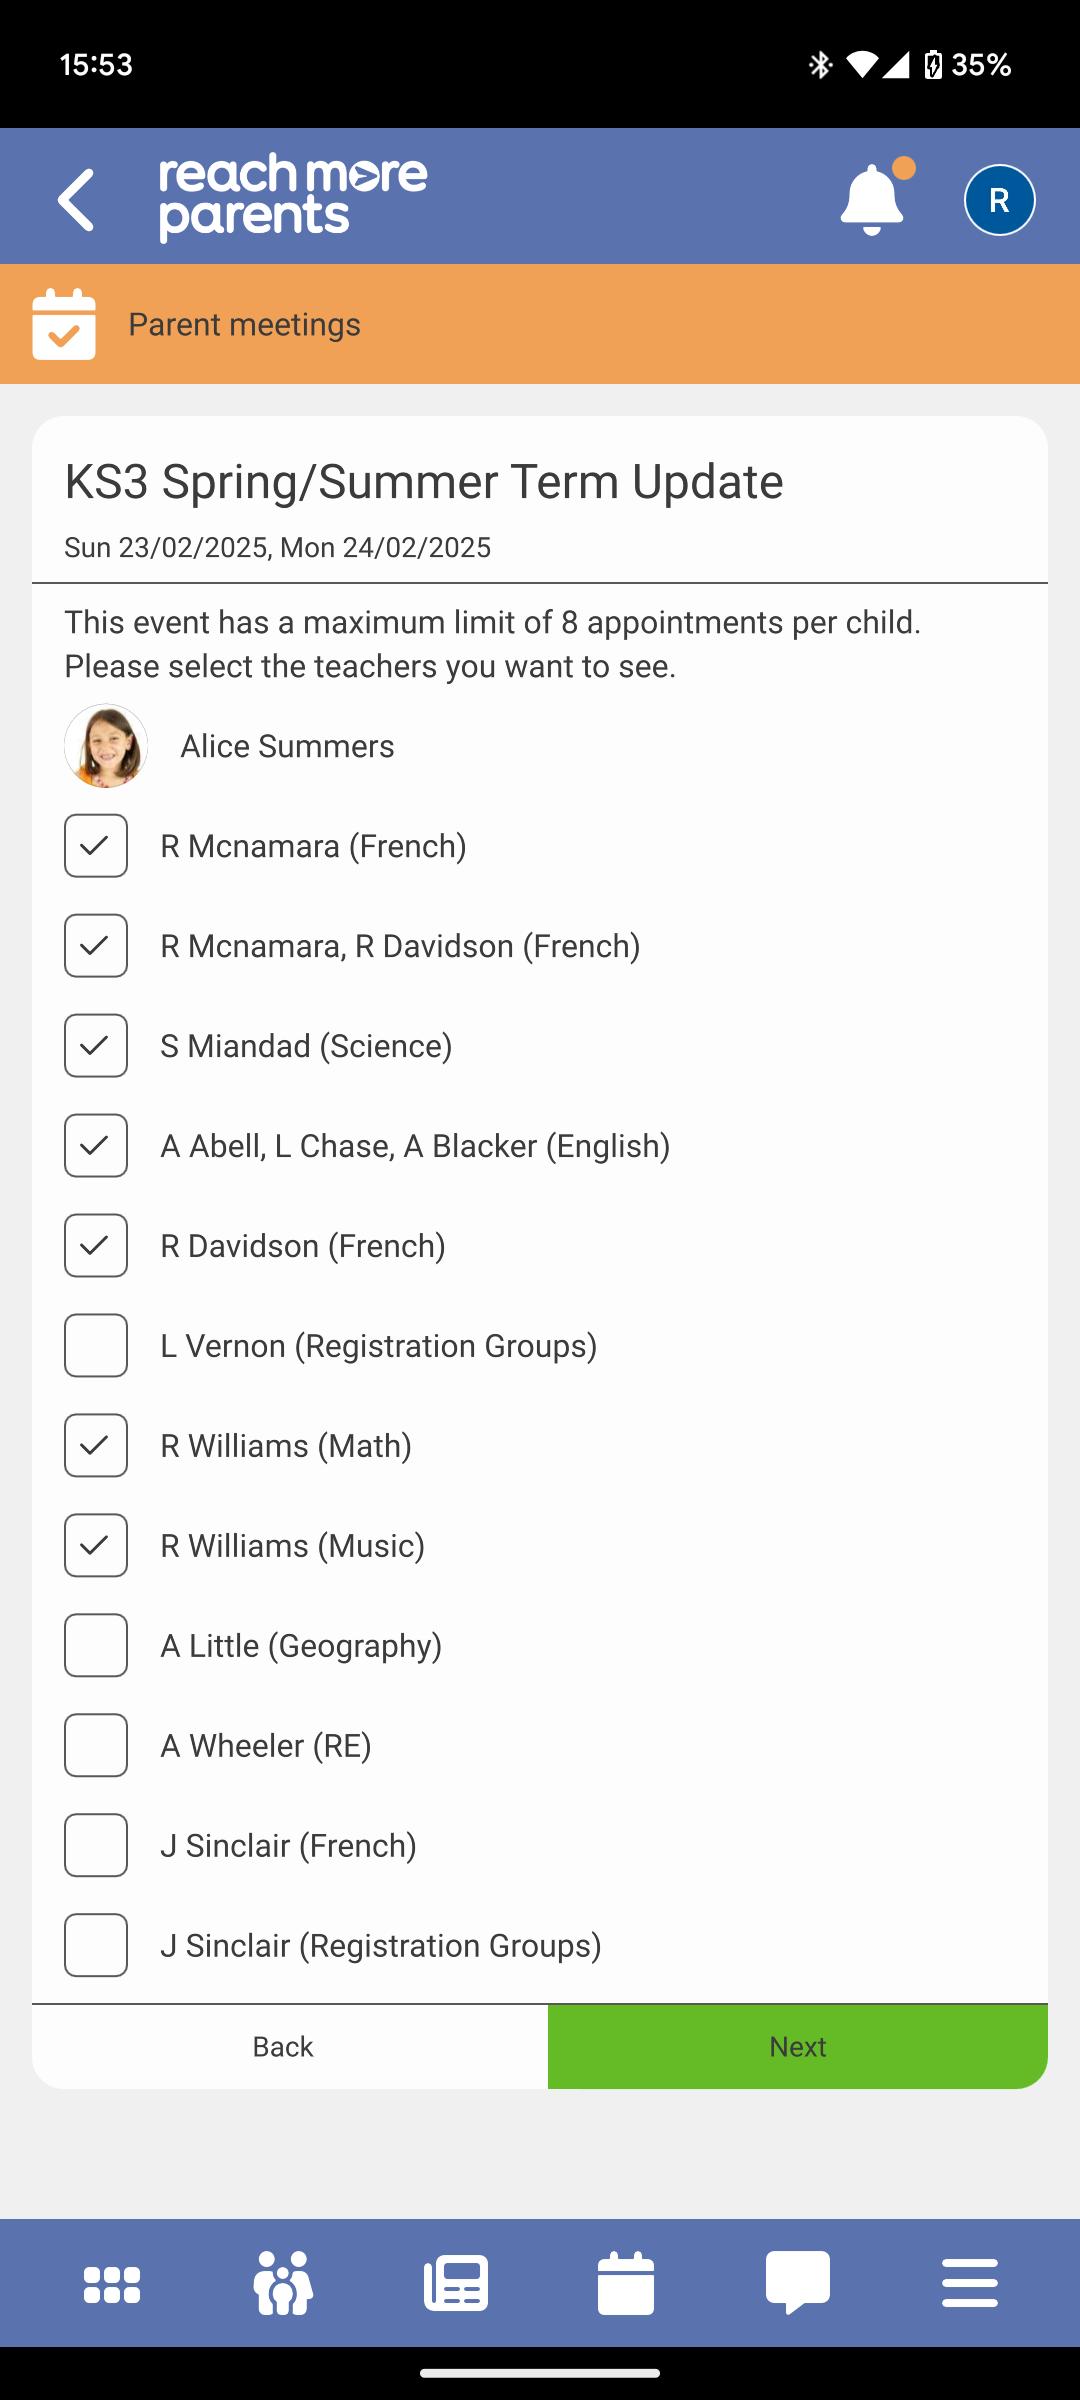This screenshot has width=1080, height=2400.
Task: Check the L Vernon (Registration Groups) box
Action: pyautogui.click(x=96, y=1346)
